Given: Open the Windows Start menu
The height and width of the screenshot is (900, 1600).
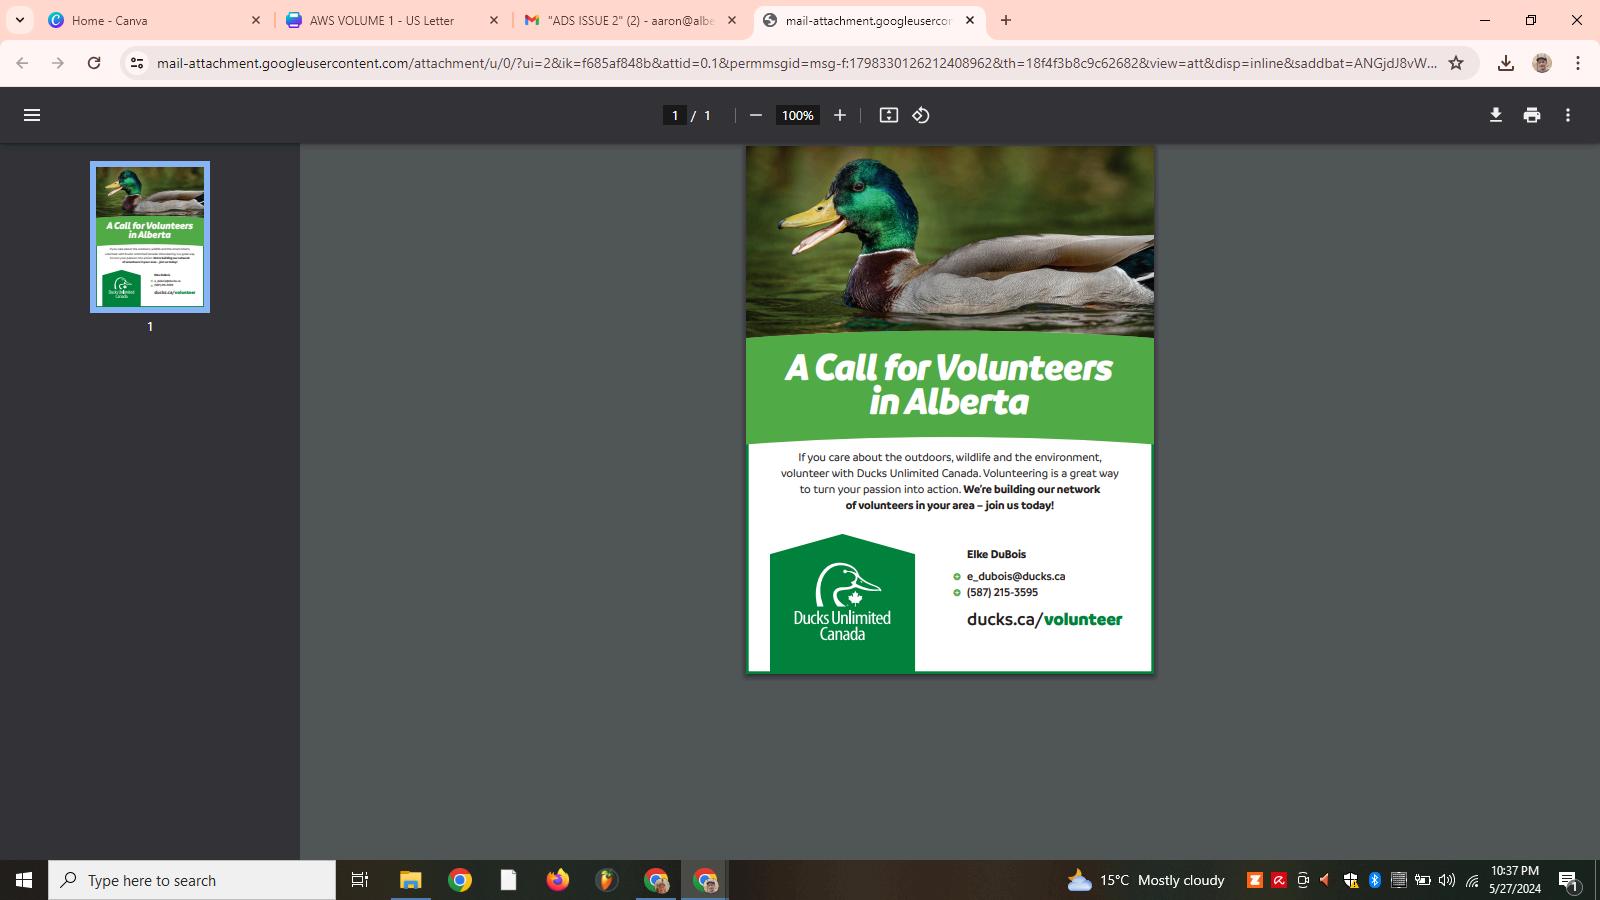Looking at the screenshot, I should 24,880.
